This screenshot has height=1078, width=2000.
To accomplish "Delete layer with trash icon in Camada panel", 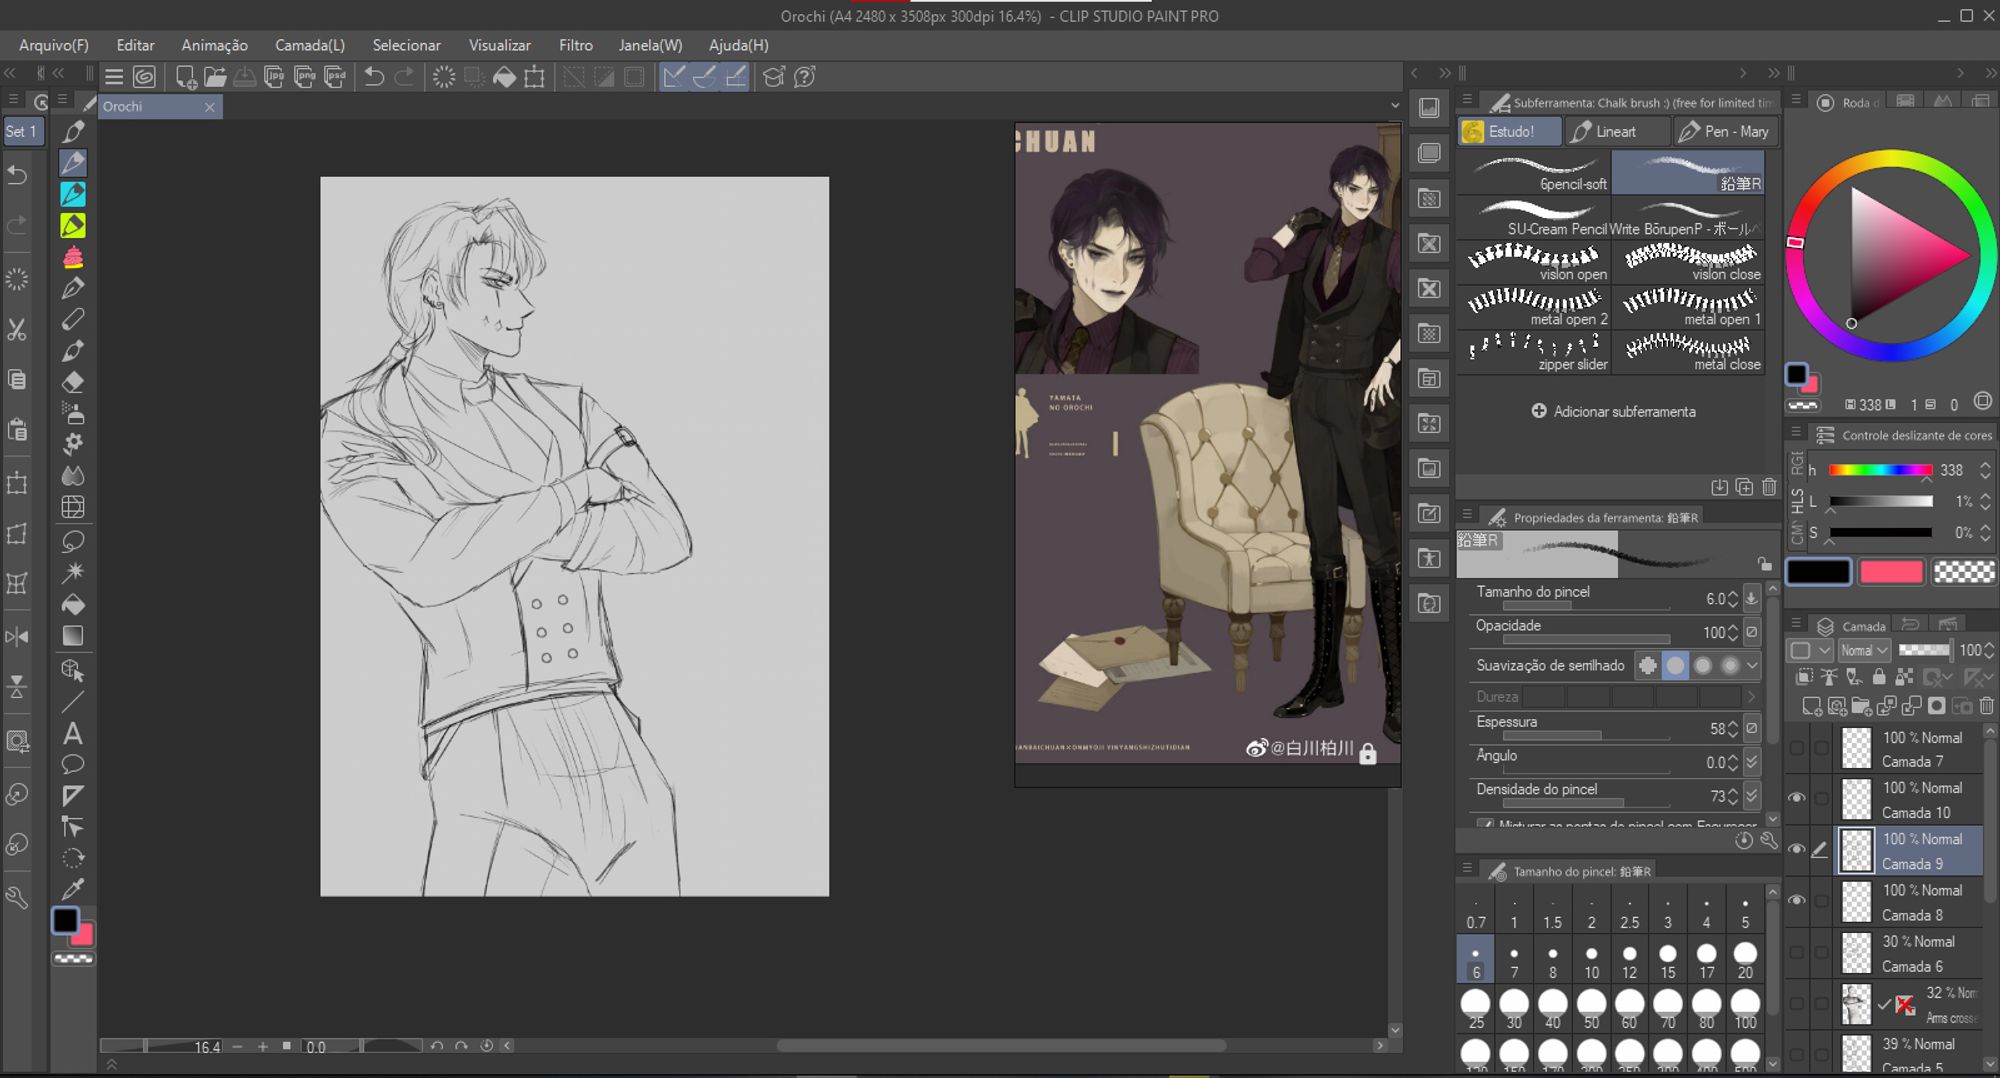I will [1986, 706].
